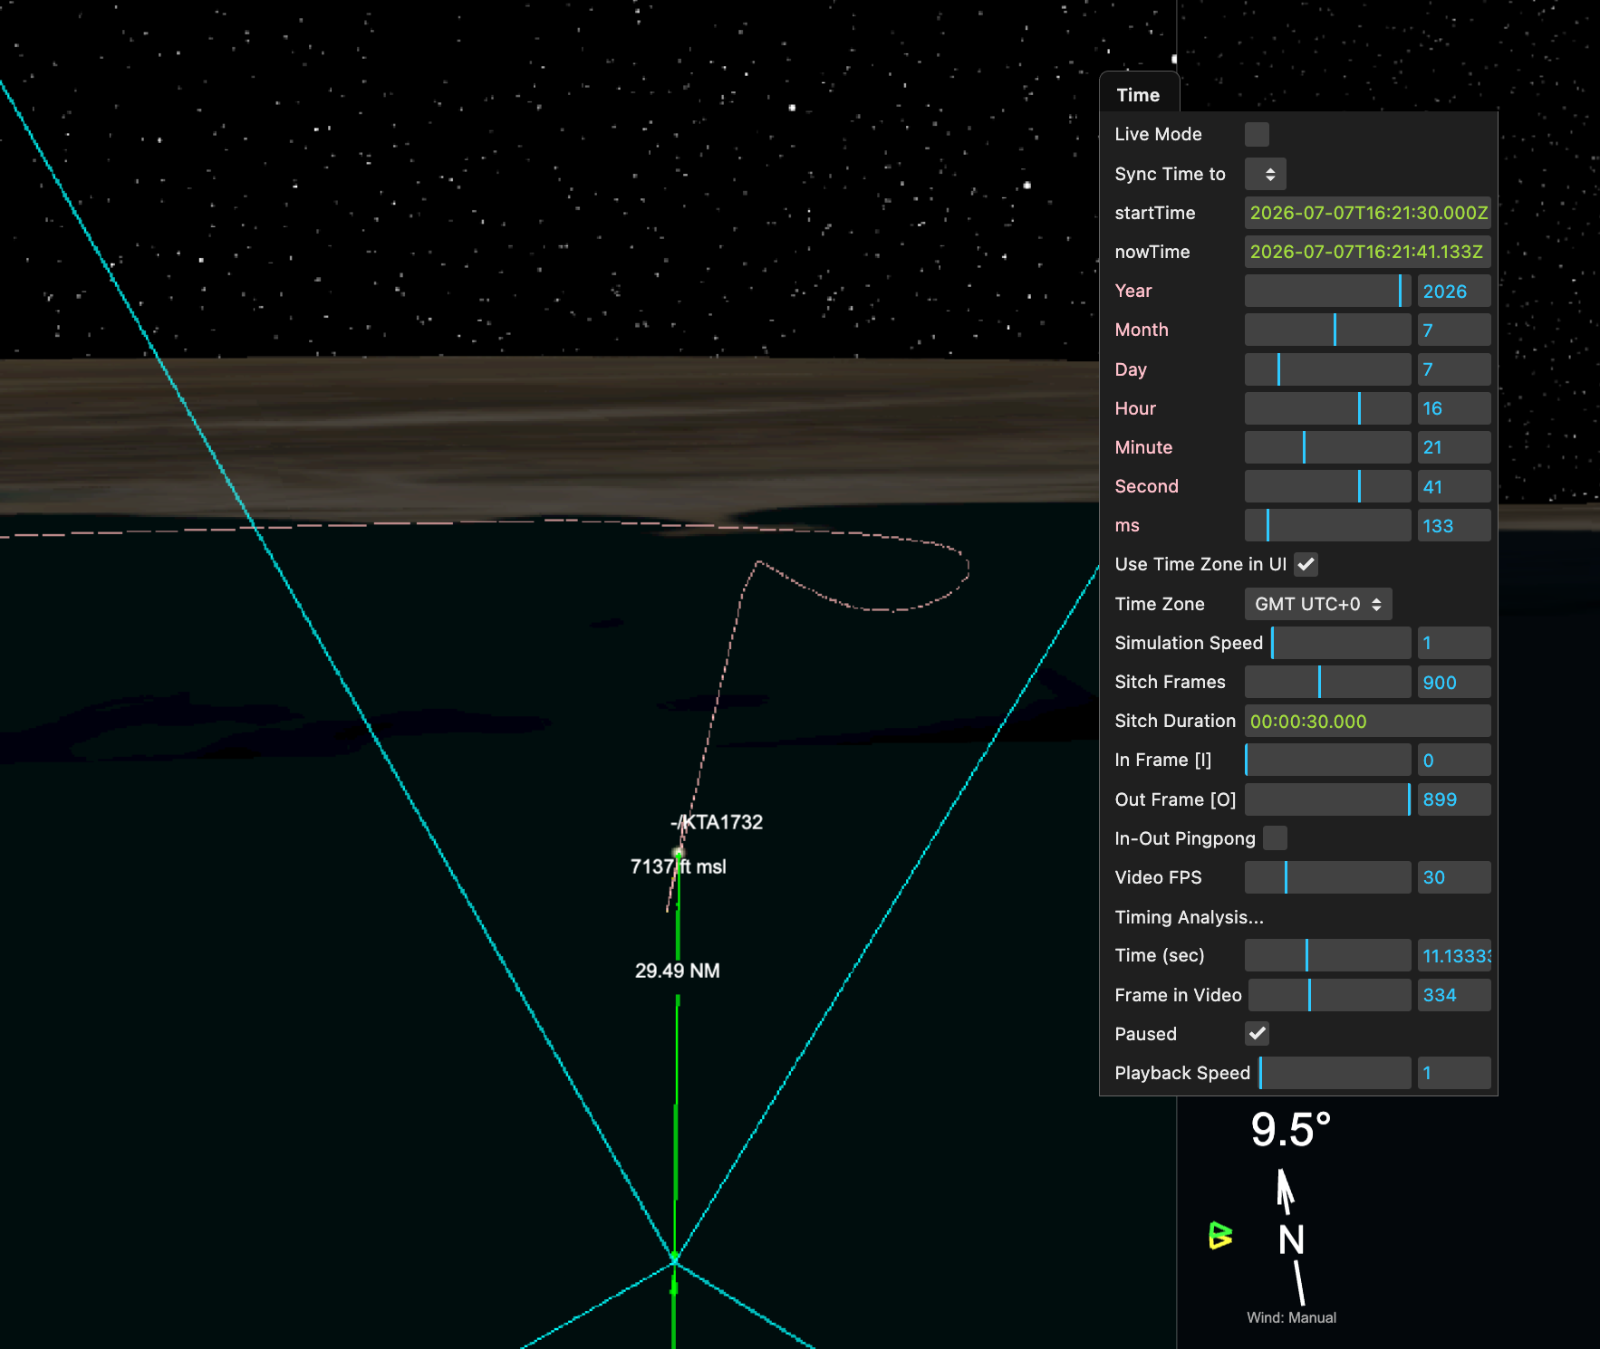Enable the In-Out Pingpong checkbox
The image size is (1600, 1349).
pyautogui.click(x=1275, y=838)
